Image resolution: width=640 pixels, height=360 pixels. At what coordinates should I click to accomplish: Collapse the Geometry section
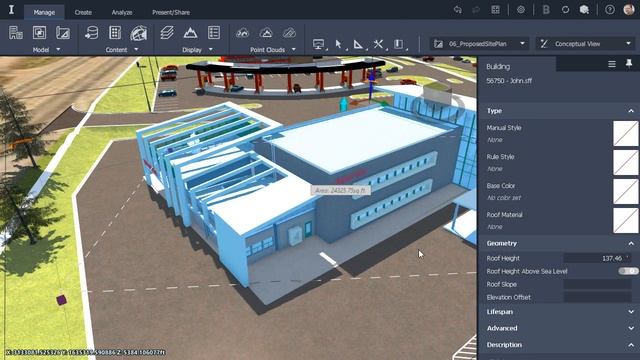click(631, 243)
